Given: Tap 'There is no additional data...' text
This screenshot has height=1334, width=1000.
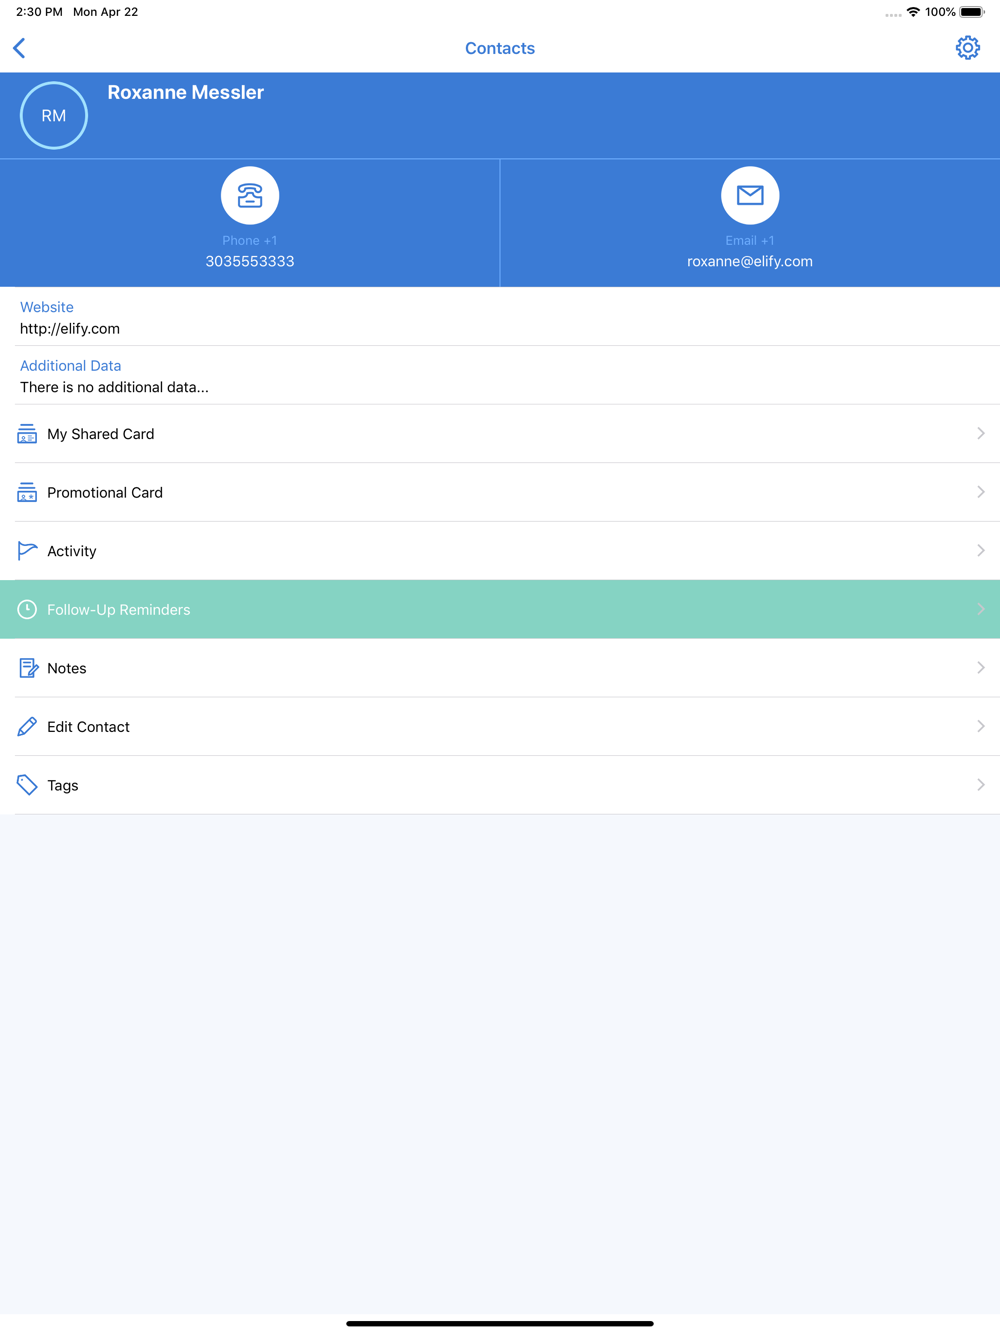Looking at the screenshot, I should (114, 387).
